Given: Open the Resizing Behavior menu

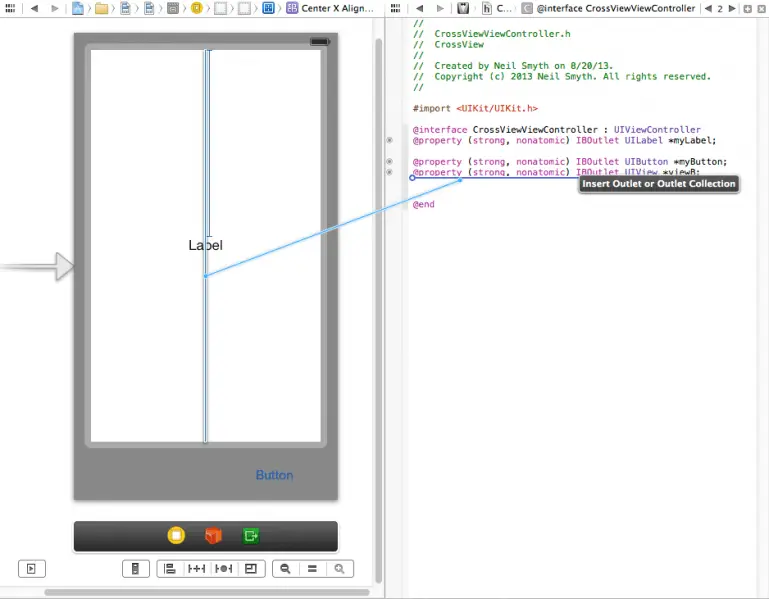Looking at the screenshot, I should tap(251, 569).
